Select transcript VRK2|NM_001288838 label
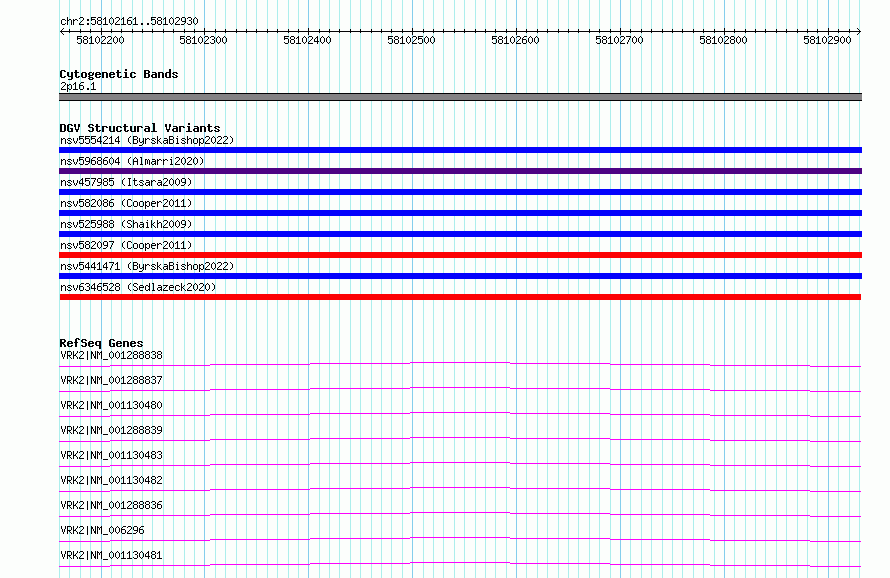This screenshot has height=578, width=890. [111, 355]
